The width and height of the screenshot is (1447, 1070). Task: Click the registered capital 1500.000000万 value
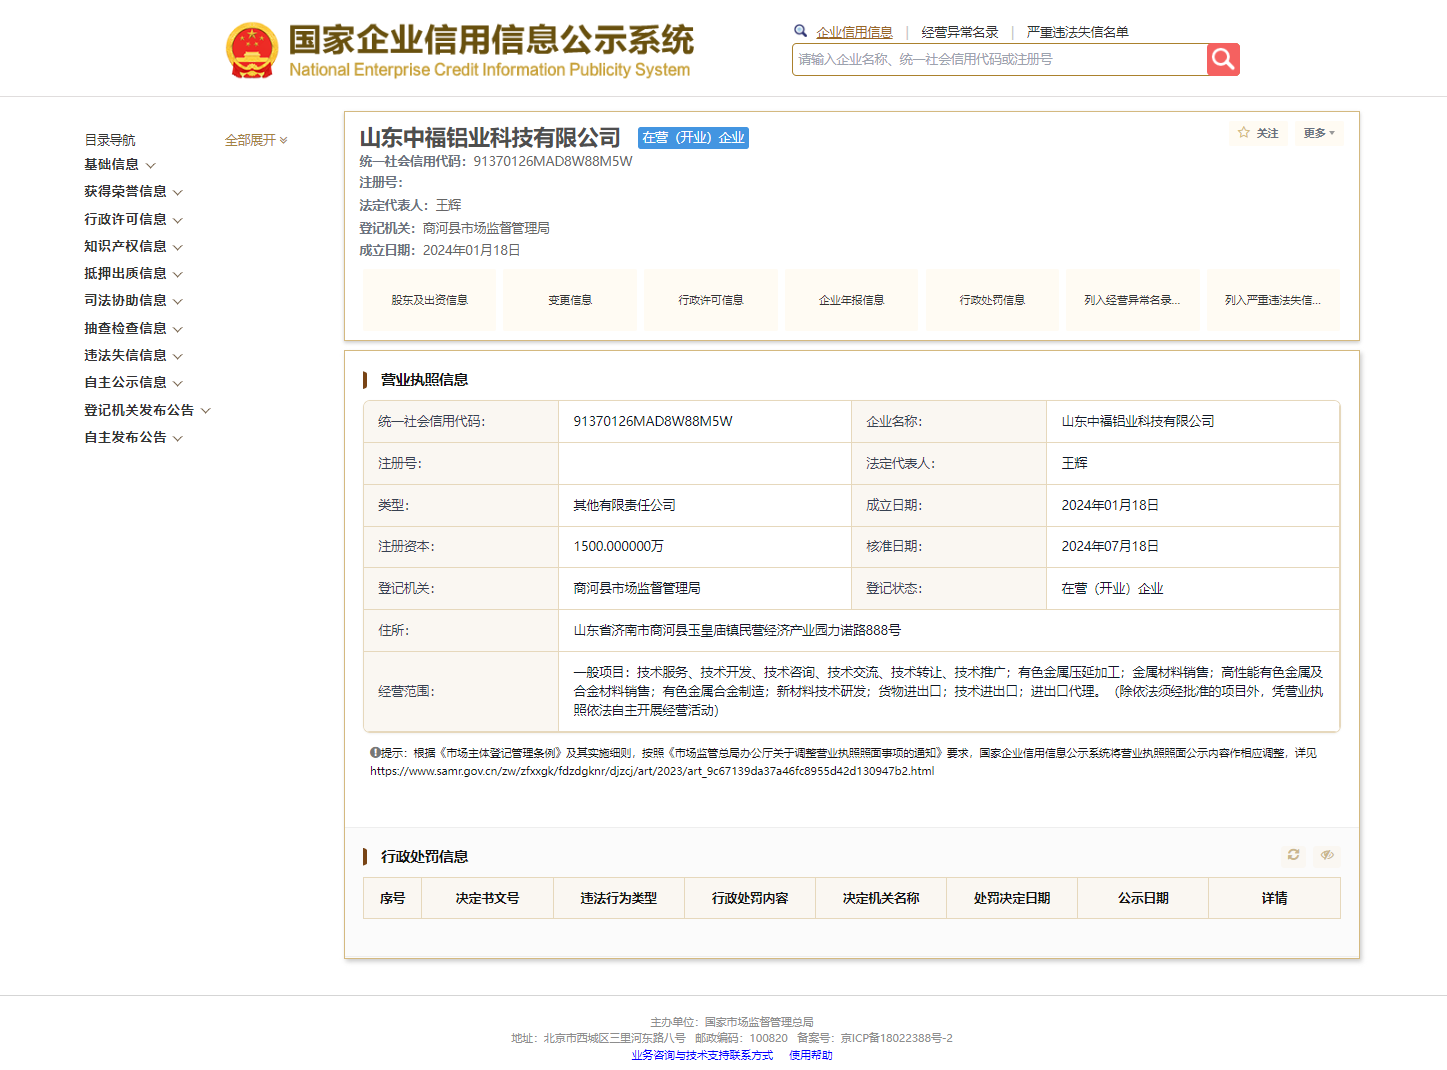click(x=618, y=546)
